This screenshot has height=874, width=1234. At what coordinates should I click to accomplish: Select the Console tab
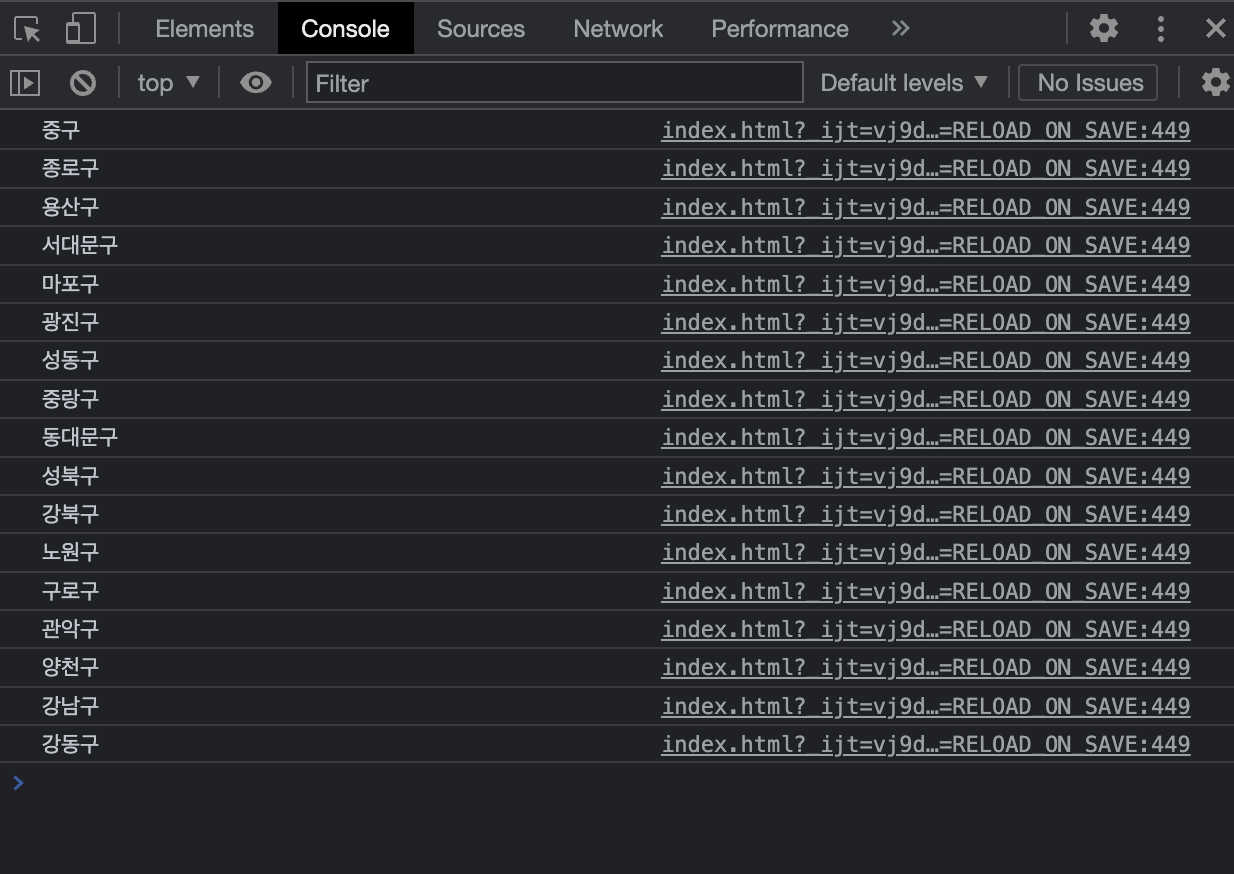345,29
